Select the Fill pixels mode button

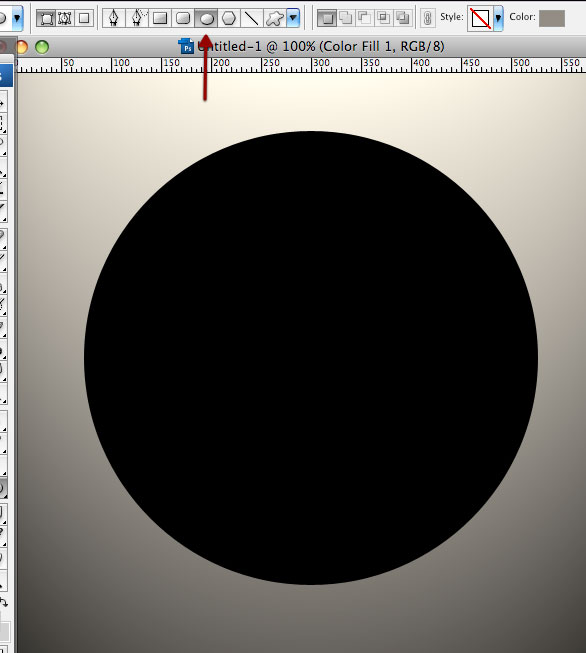pyautogui.click(x=84, y=18)
